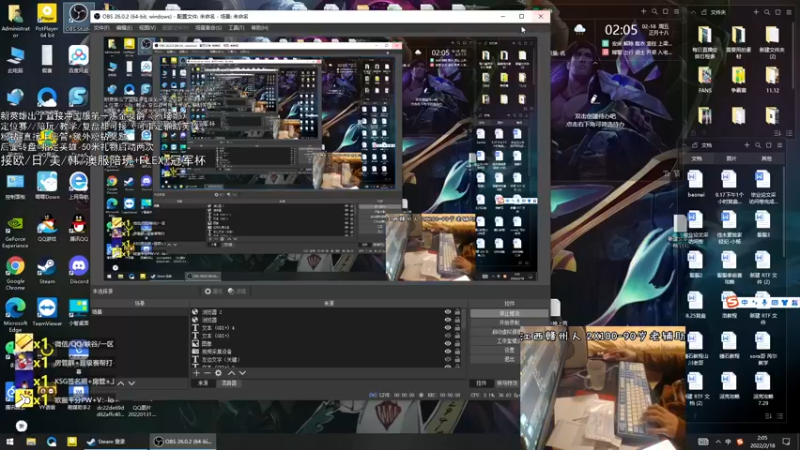
Task: Collapse the 文件夹 widget with its chevron
Action: (x=693, y=12)
